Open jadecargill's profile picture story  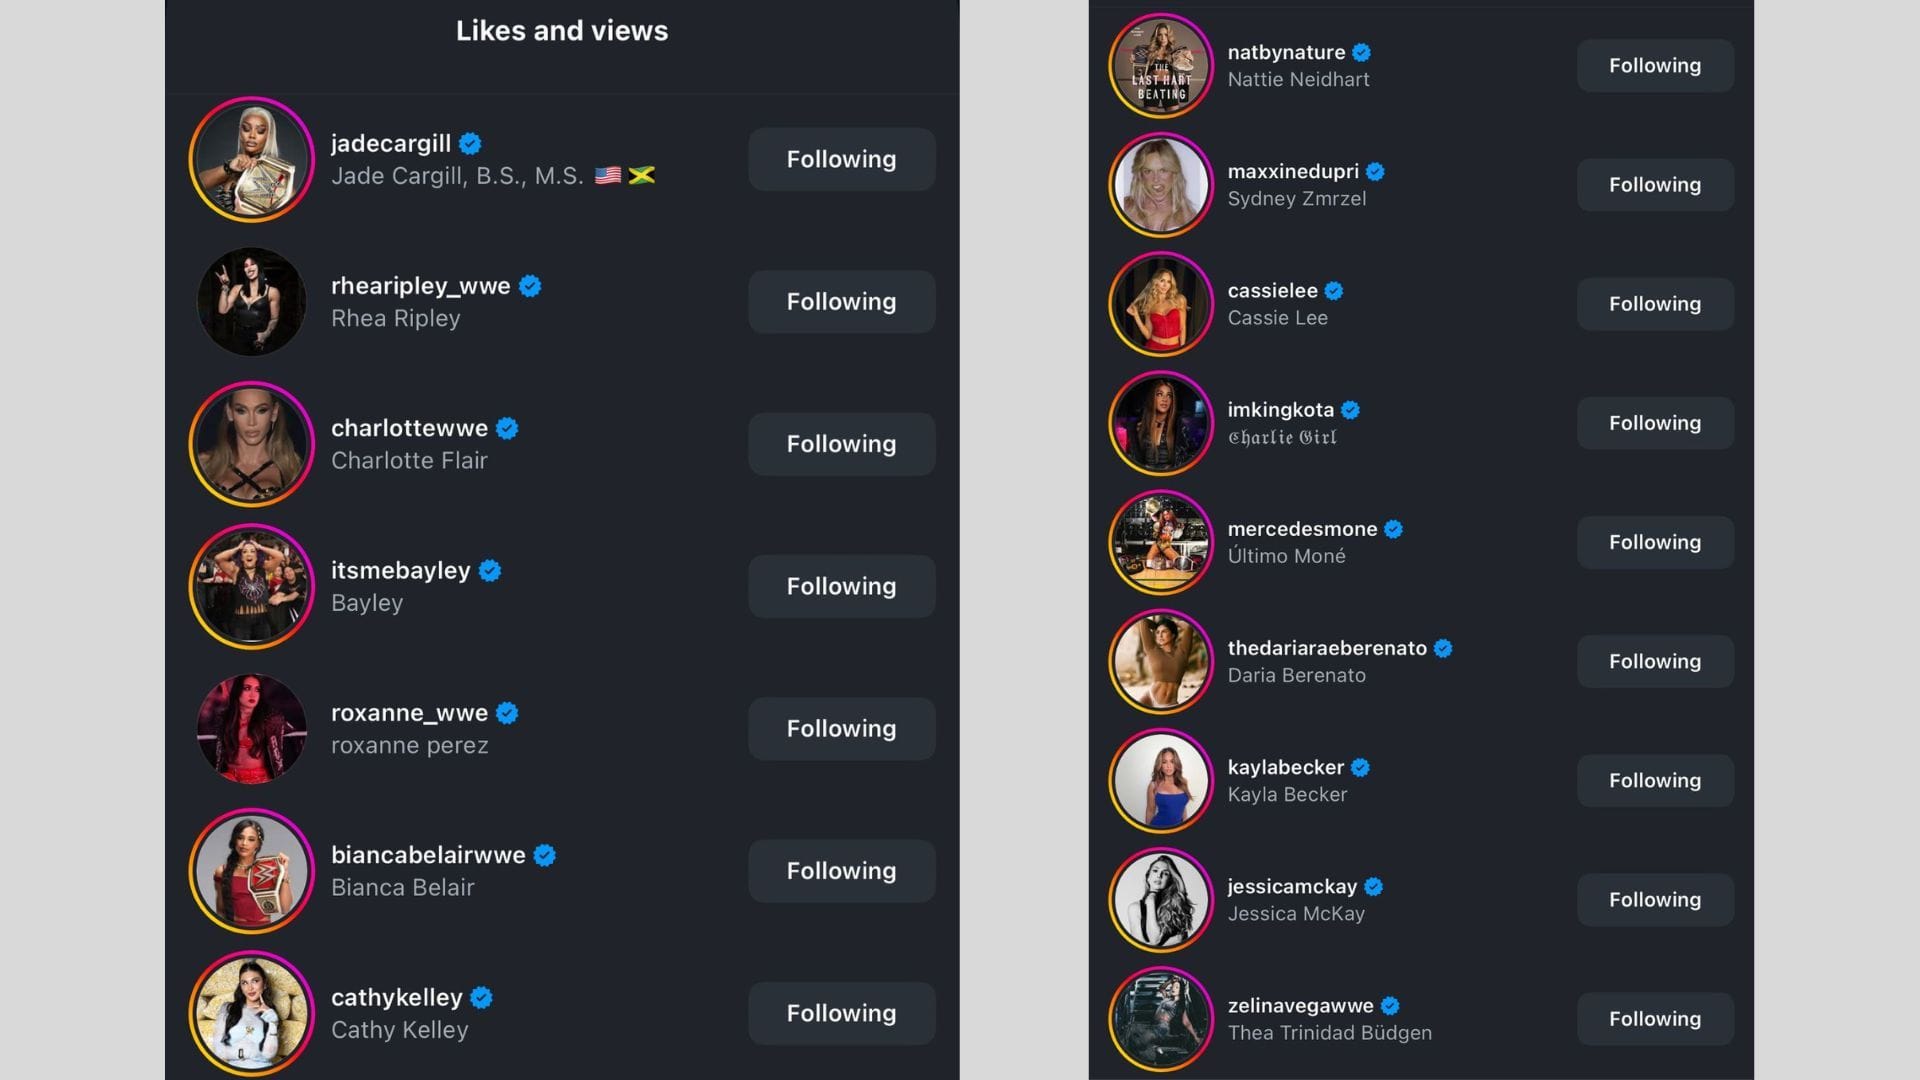pyautogui.click(x=251, y=160)
